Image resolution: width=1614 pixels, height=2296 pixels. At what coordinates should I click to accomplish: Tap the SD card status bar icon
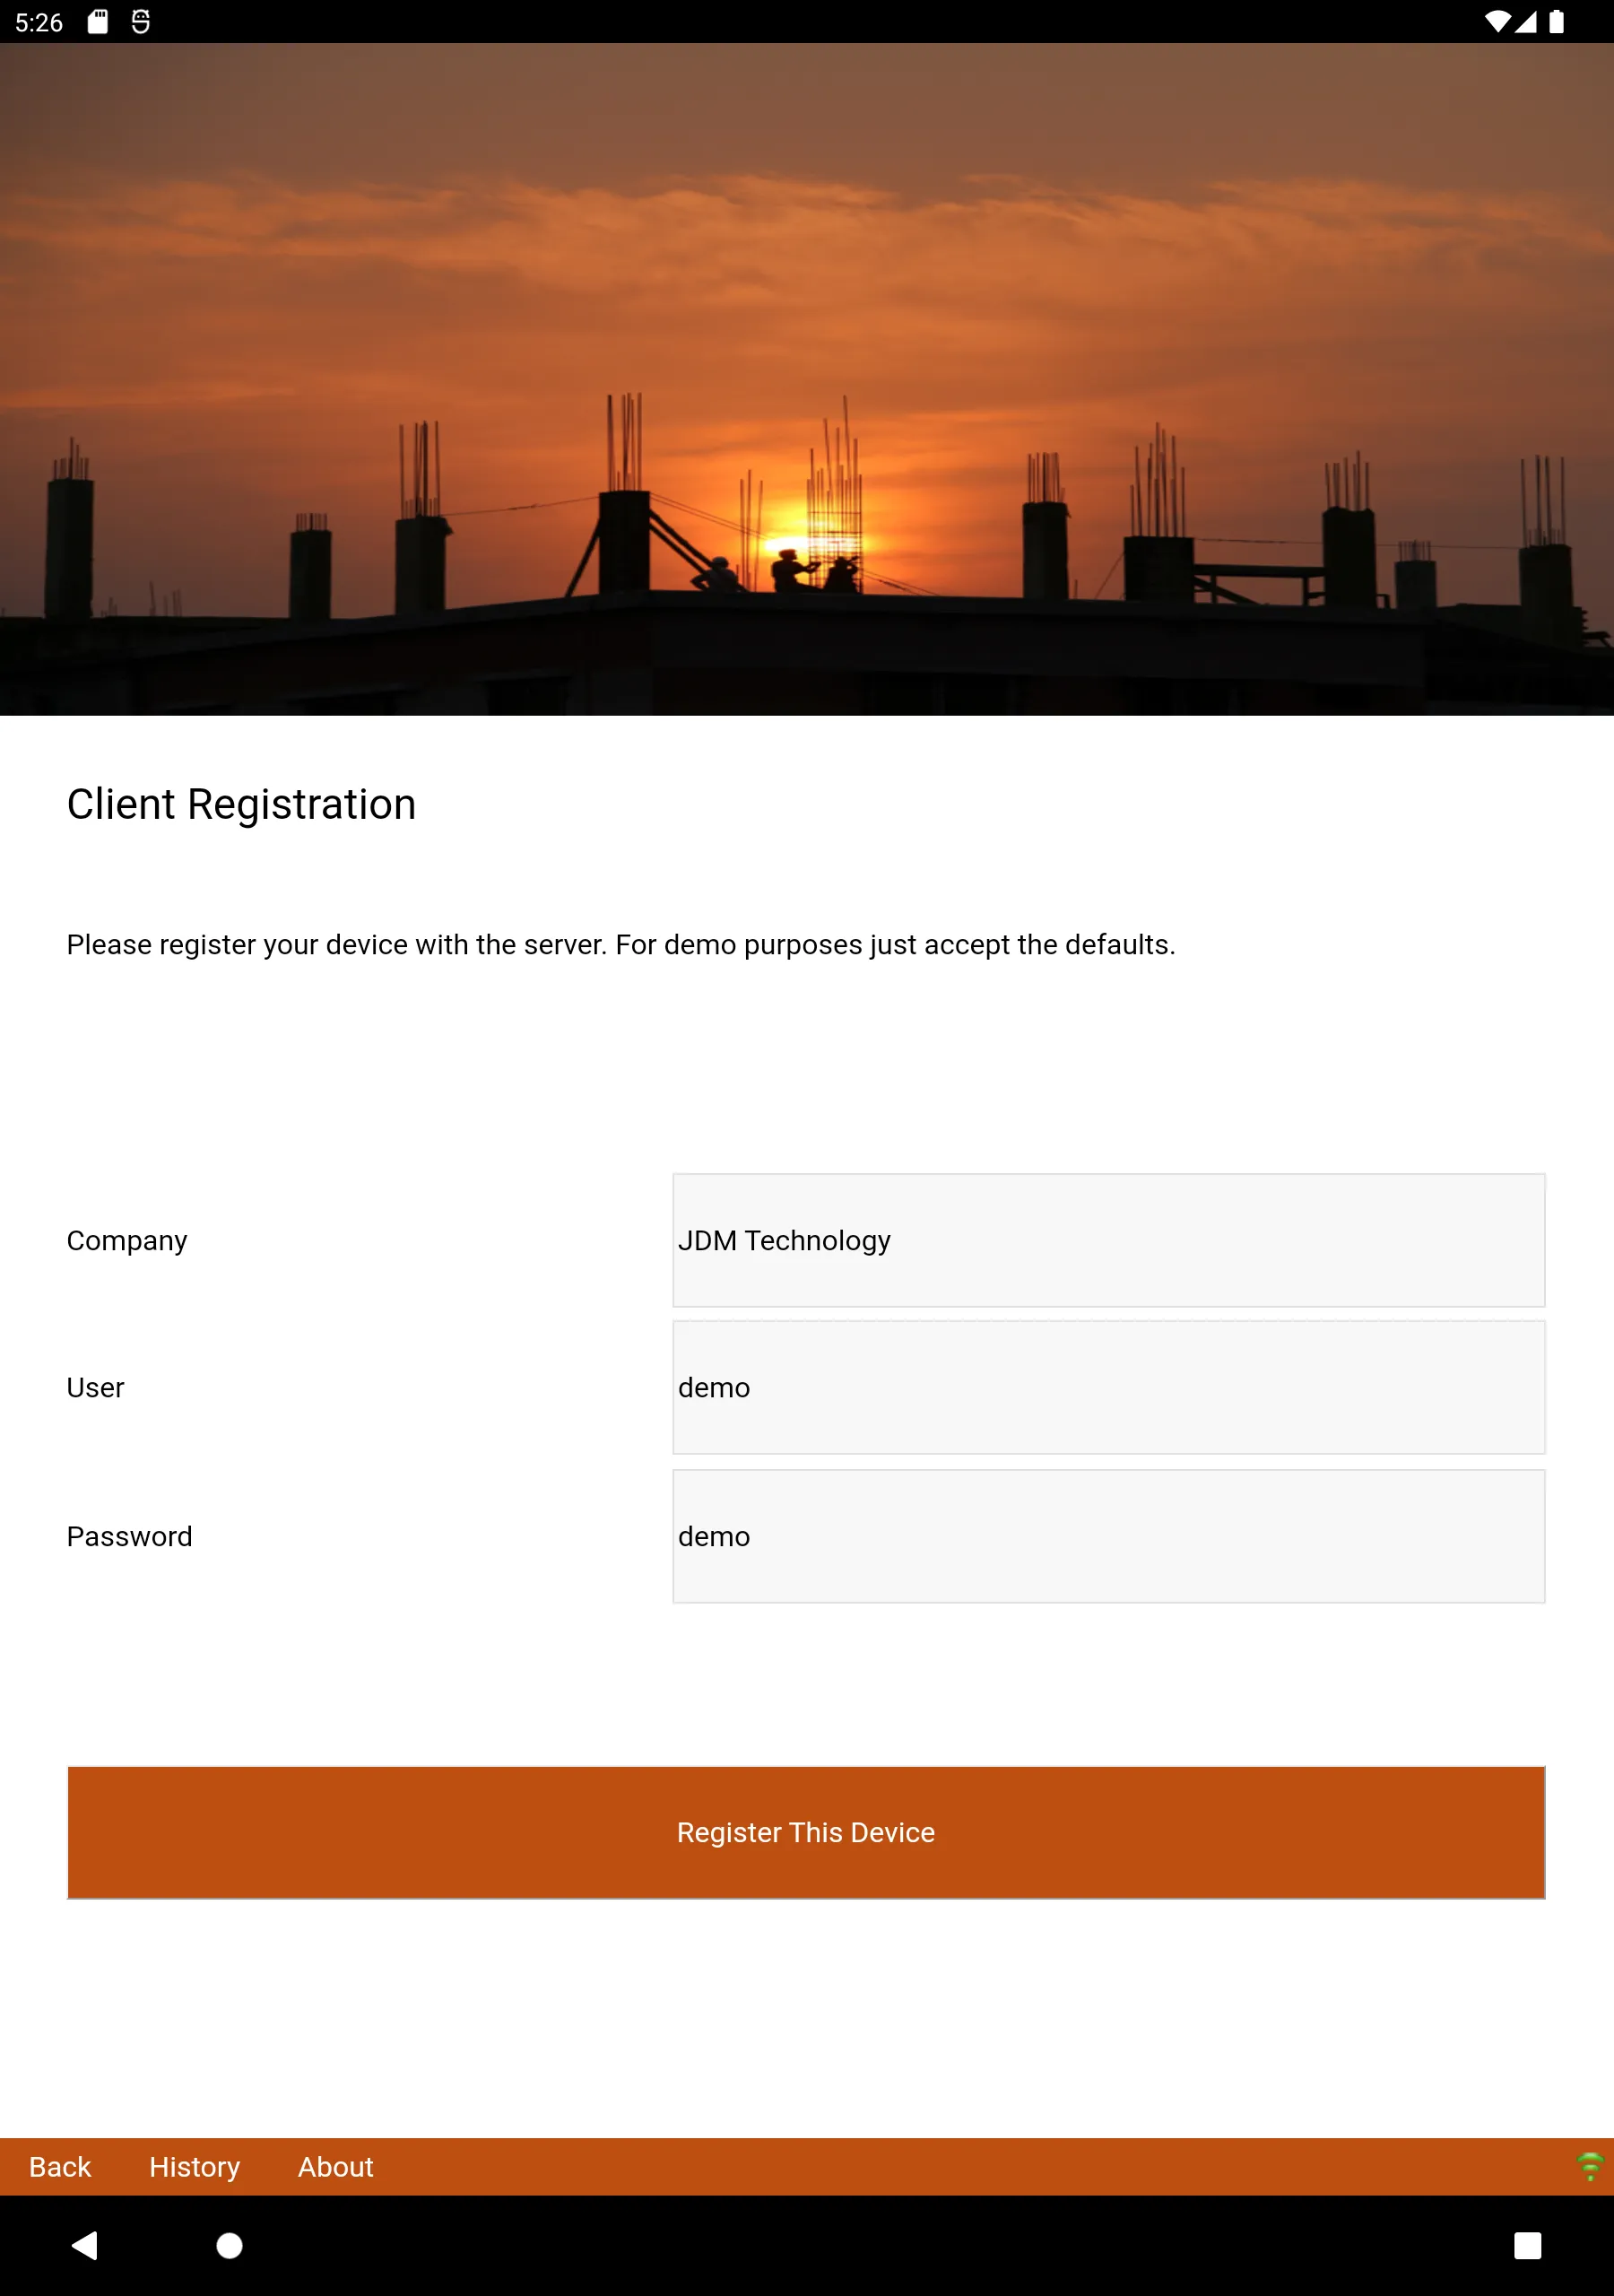tap(98, 22)
